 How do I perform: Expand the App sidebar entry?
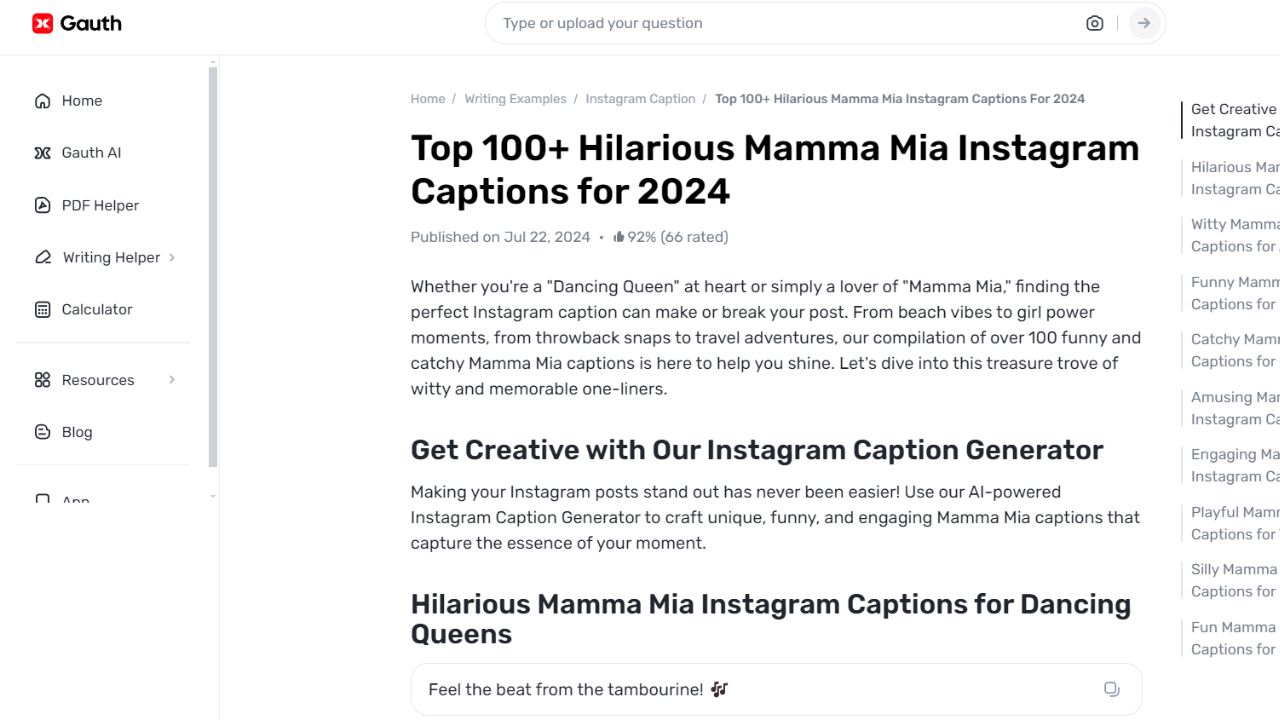pos(75,498)
